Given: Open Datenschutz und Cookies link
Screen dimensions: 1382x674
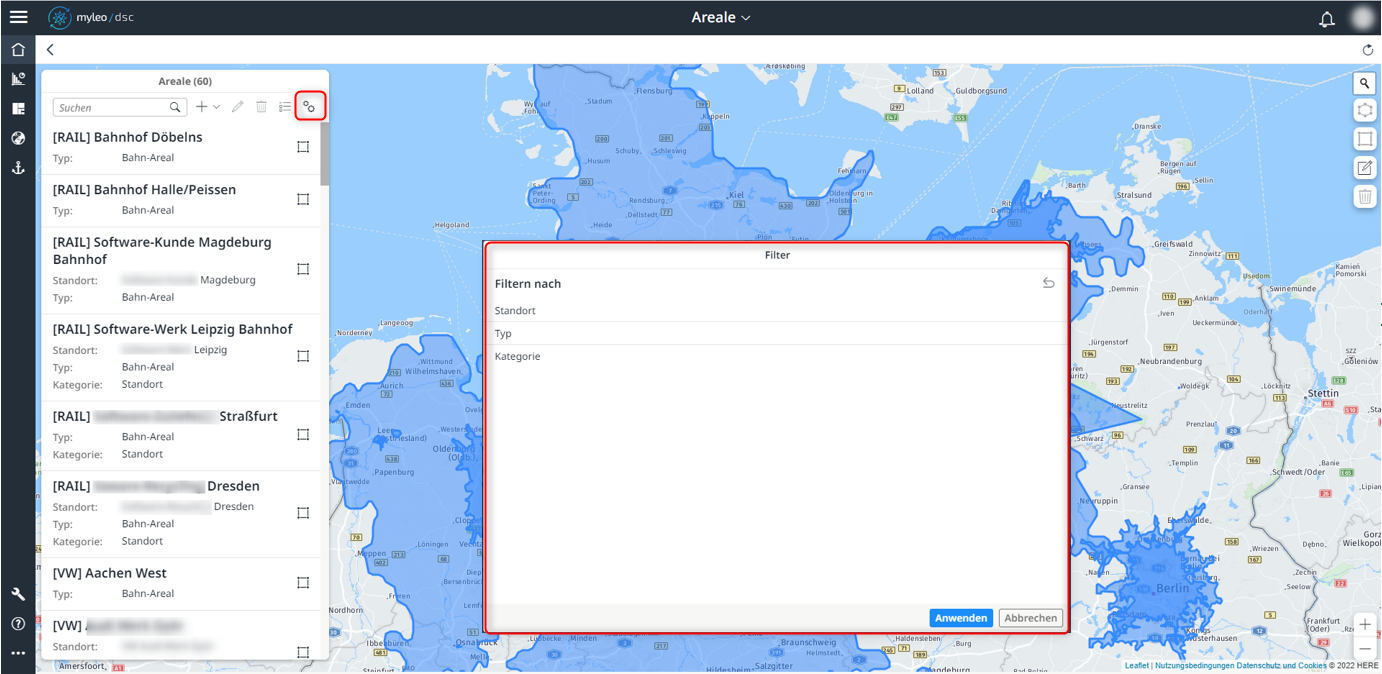Looking at the screenshot, I should pos(1282,666).
